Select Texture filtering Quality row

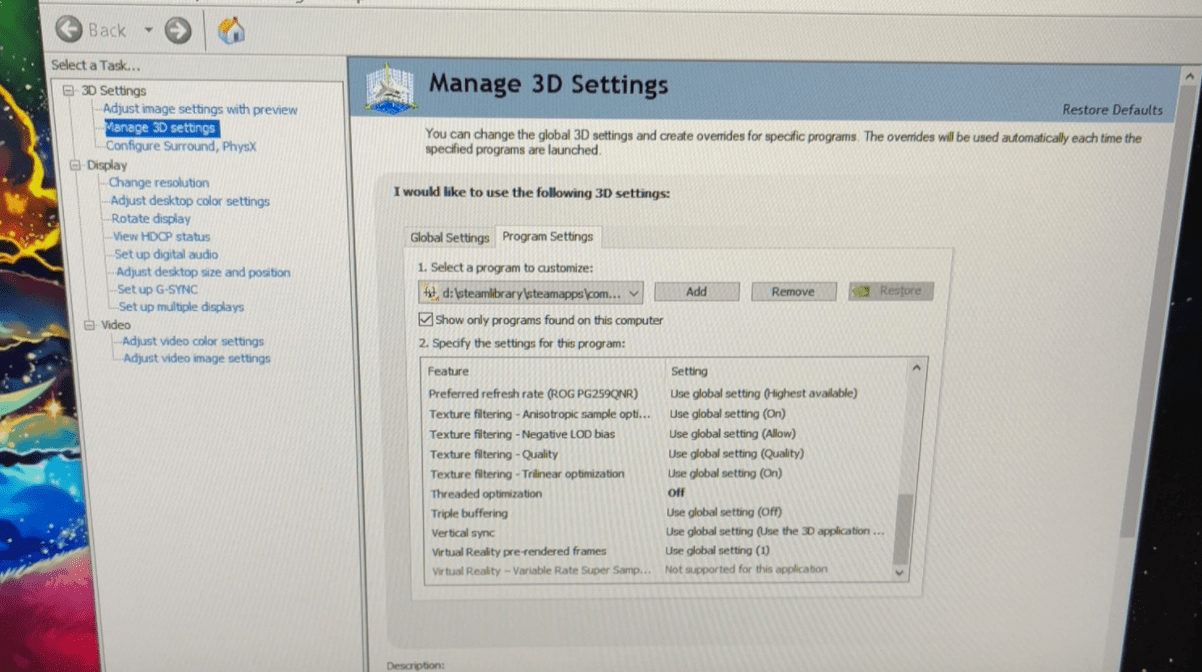click(x=665, y=454)
